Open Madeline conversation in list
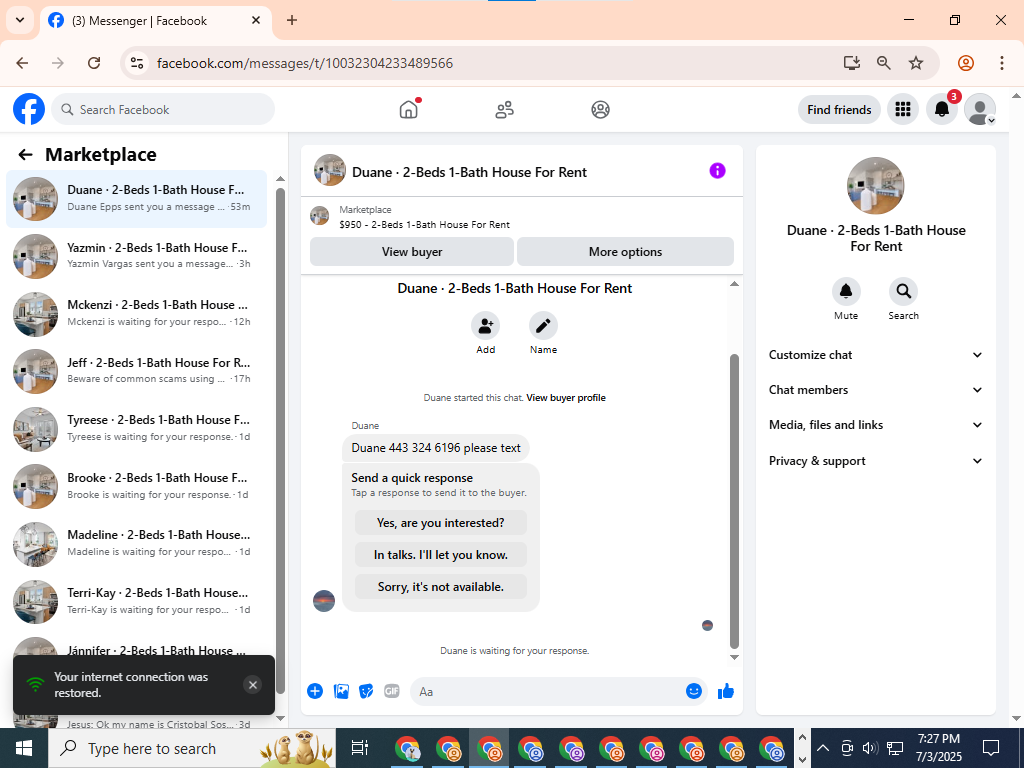Screen dimensions: 1024x768 coord(136,543)
